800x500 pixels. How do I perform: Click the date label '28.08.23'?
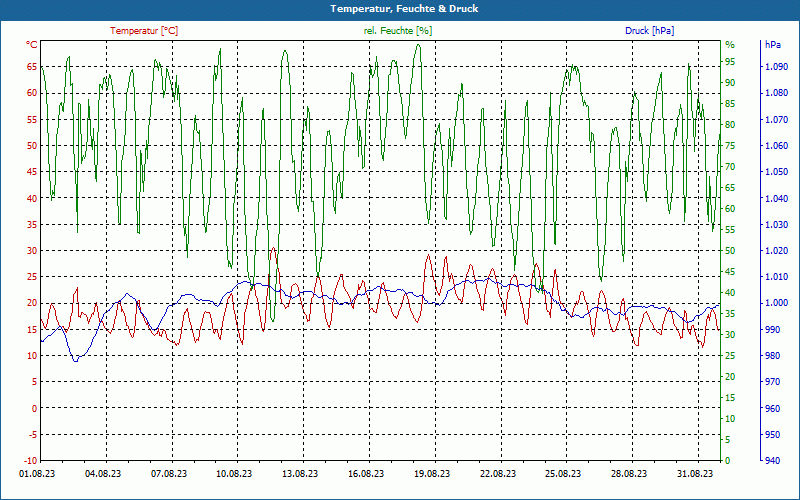tap(629, 473)
